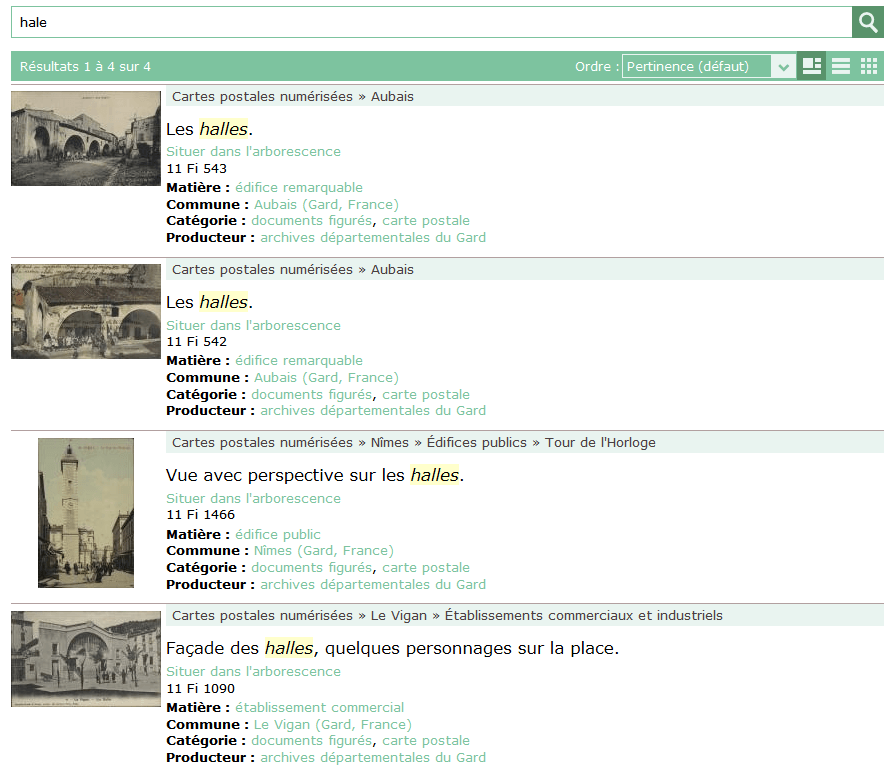
Task: Click documents figurés link for 11 Fi 1090
Action: 312,740
